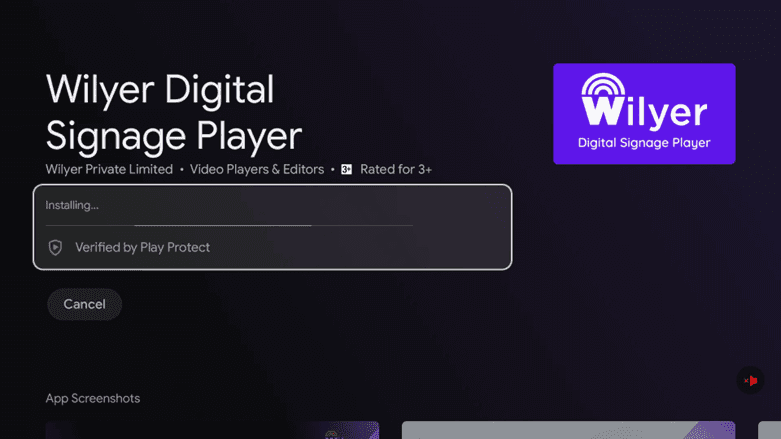Viewport: 781px width, 439px height.
Task: Open Video Players & Editors category
Action: [257, 169]
